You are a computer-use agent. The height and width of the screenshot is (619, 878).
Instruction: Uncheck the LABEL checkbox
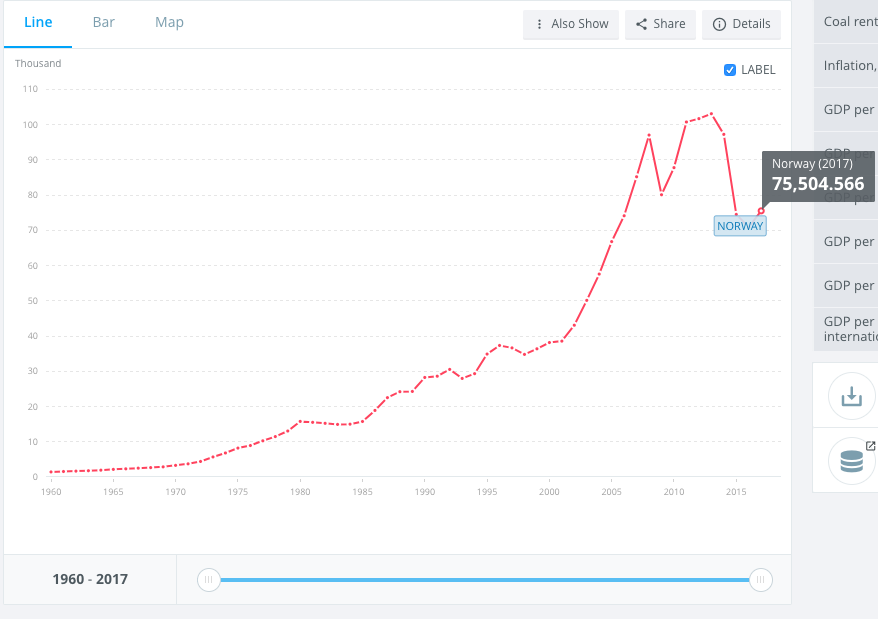point(730,70)
